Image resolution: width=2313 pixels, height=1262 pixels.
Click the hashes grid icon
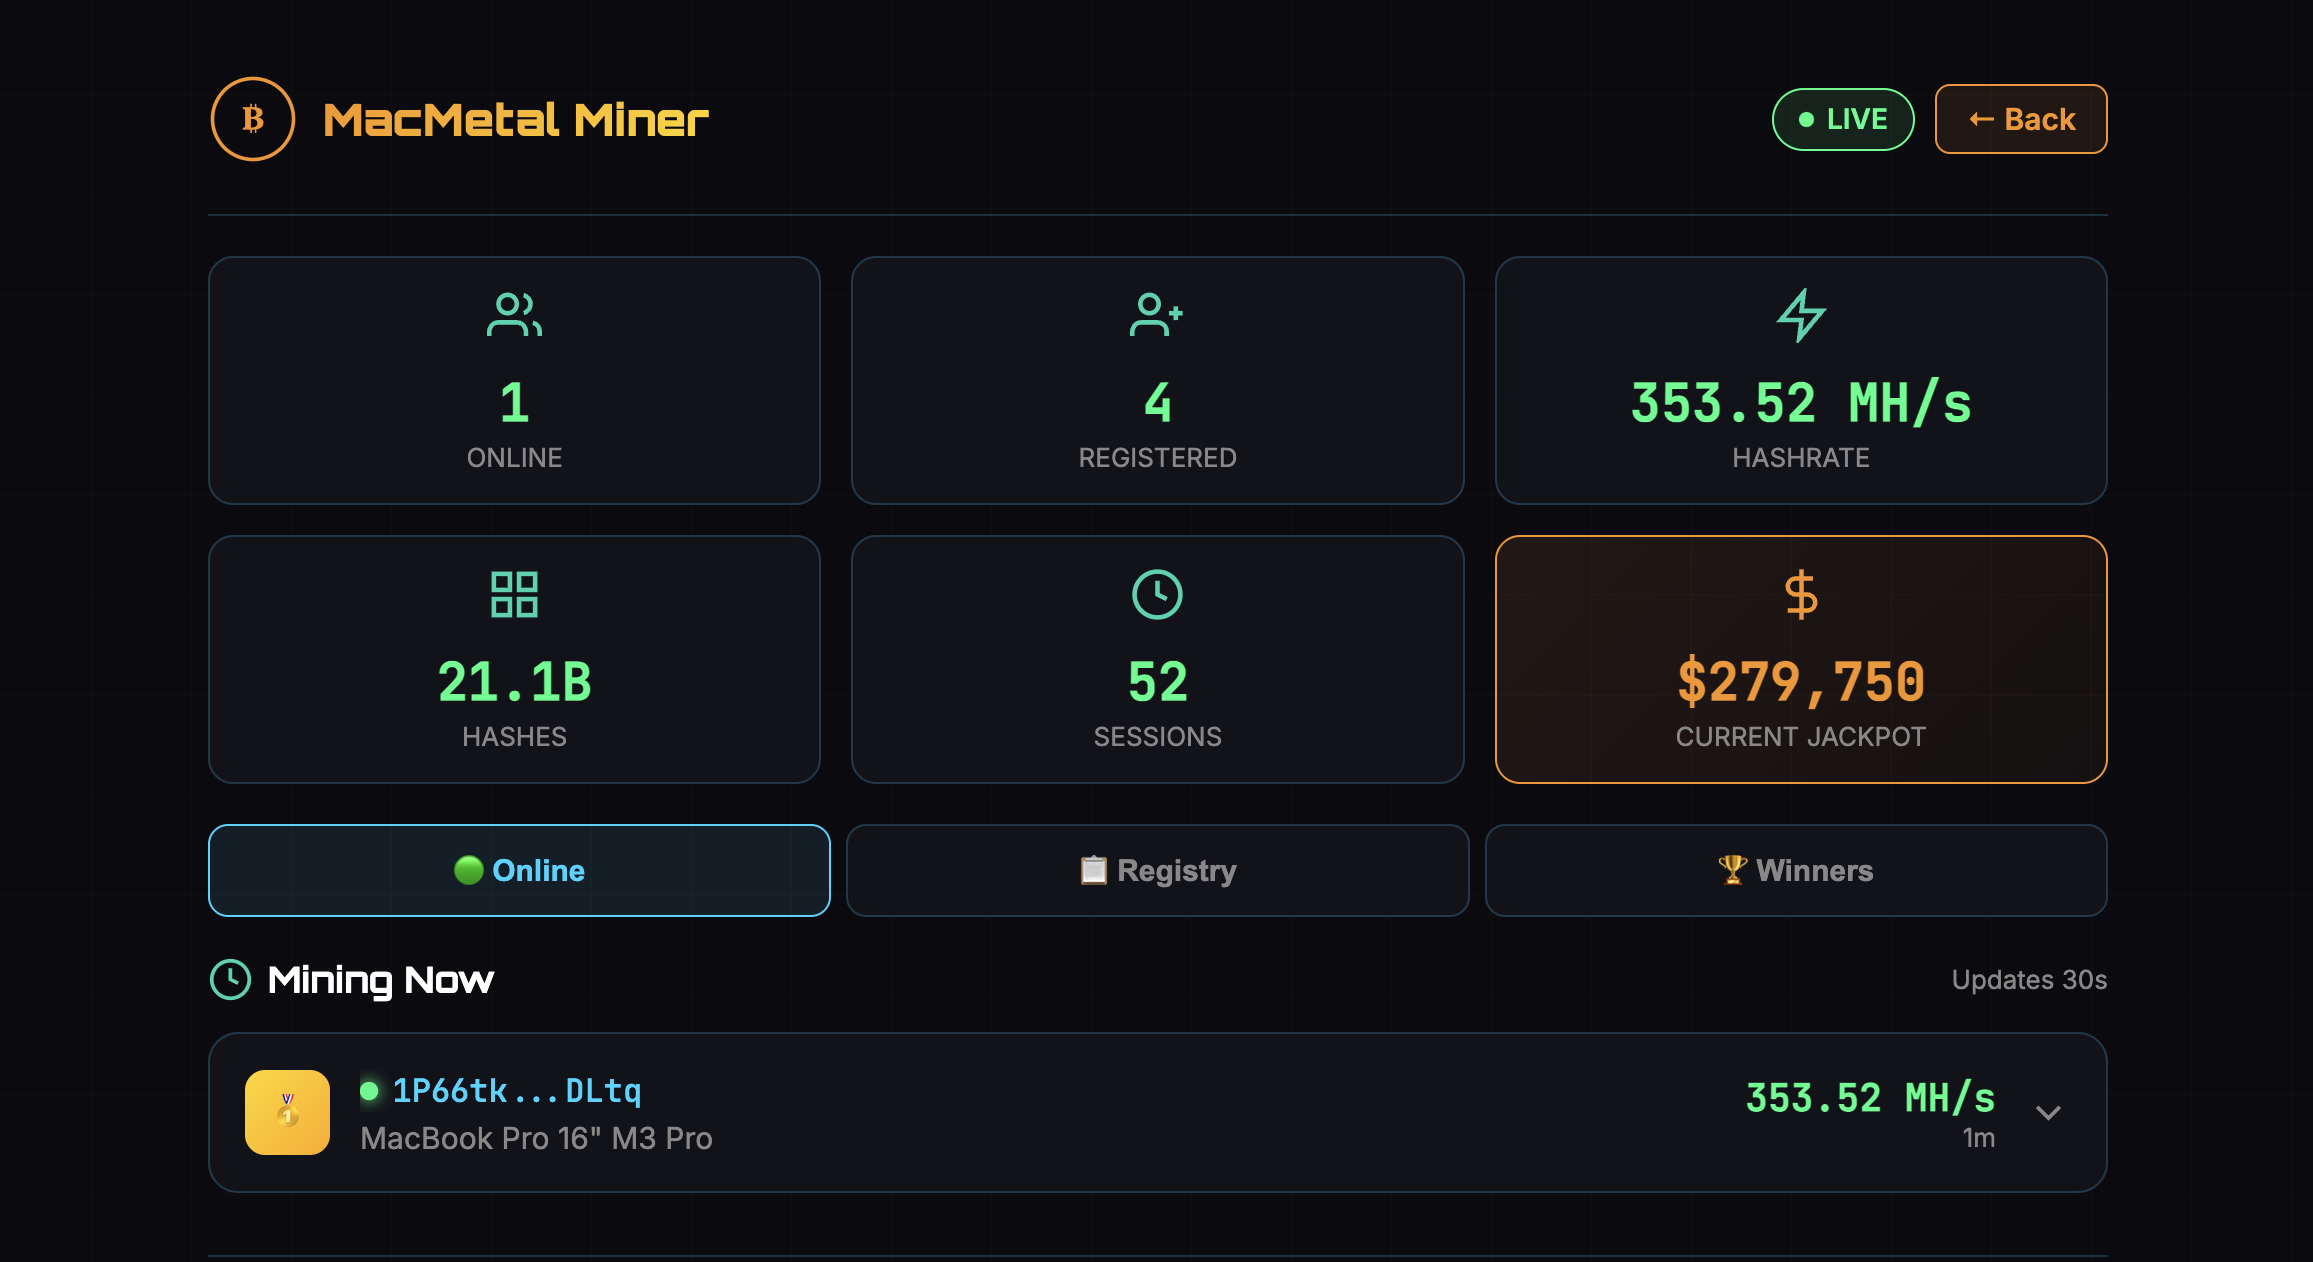point(514,594)
